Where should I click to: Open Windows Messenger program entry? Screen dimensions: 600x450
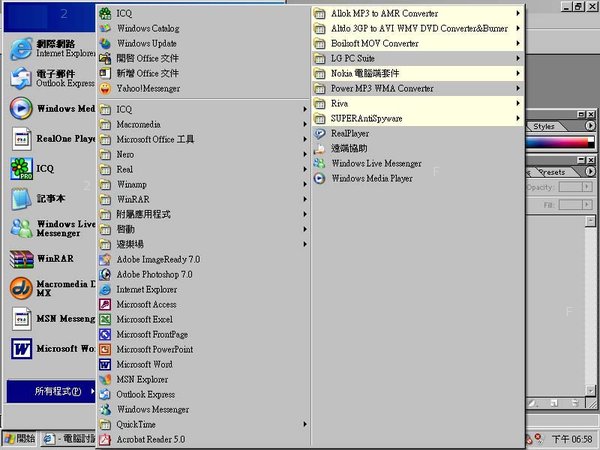(x=203, y=409)
